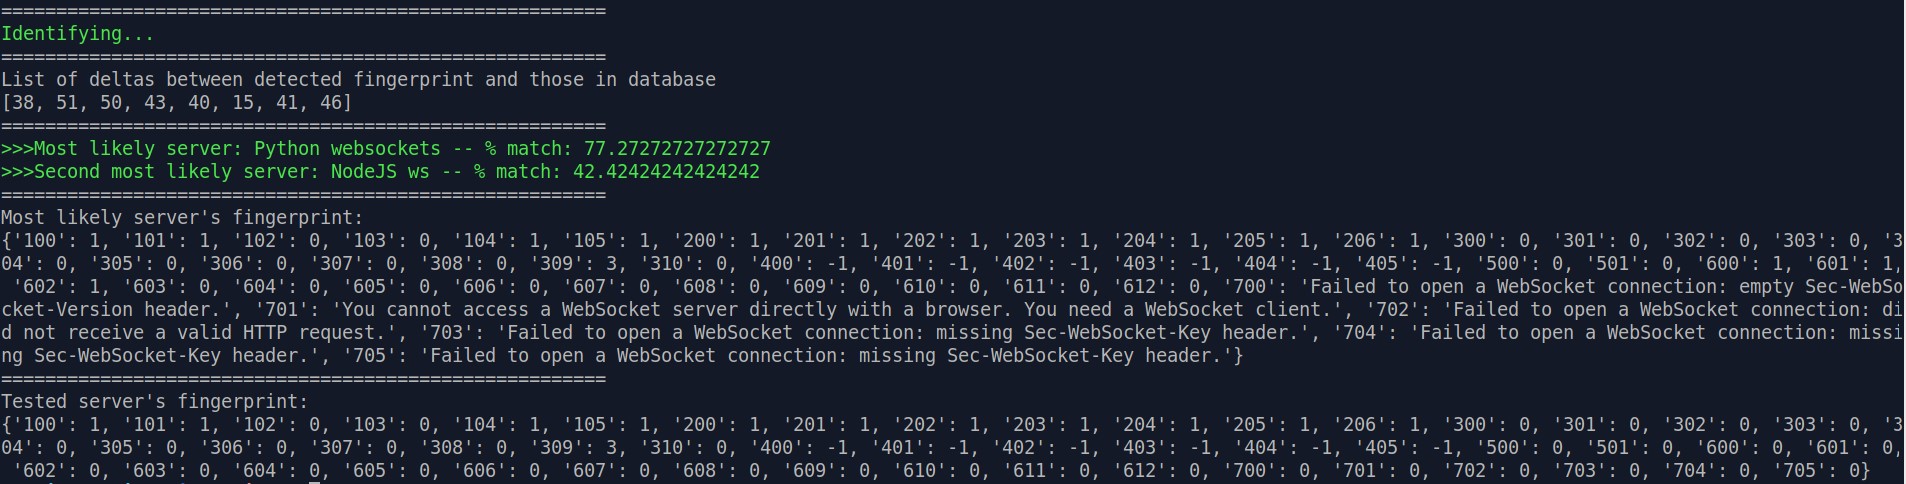
Task: Click the green "Identifying..." status line
Action: (x=77, y=34)
